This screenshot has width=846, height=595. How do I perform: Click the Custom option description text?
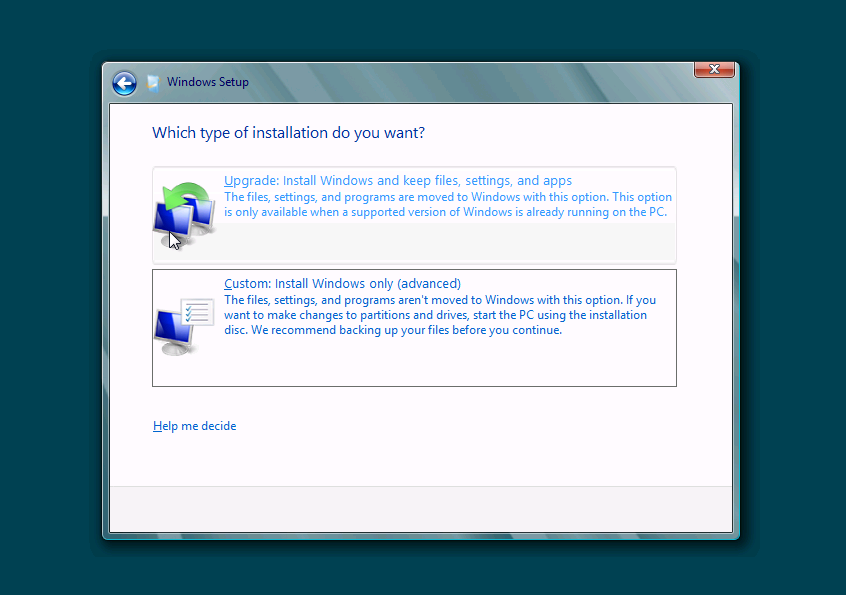coord(440,315)
